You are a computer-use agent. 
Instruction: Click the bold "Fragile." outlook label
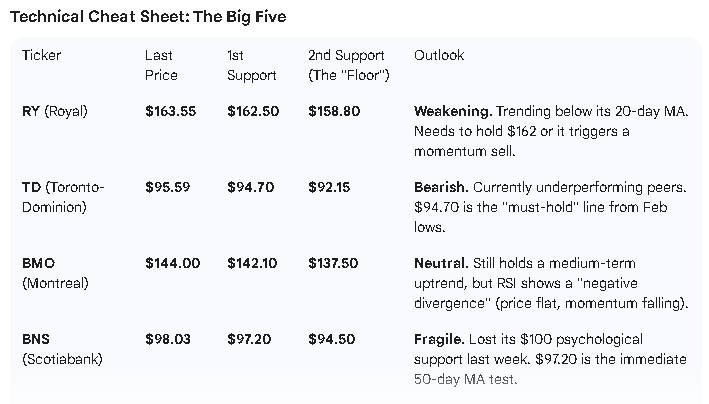coord(439,339)
